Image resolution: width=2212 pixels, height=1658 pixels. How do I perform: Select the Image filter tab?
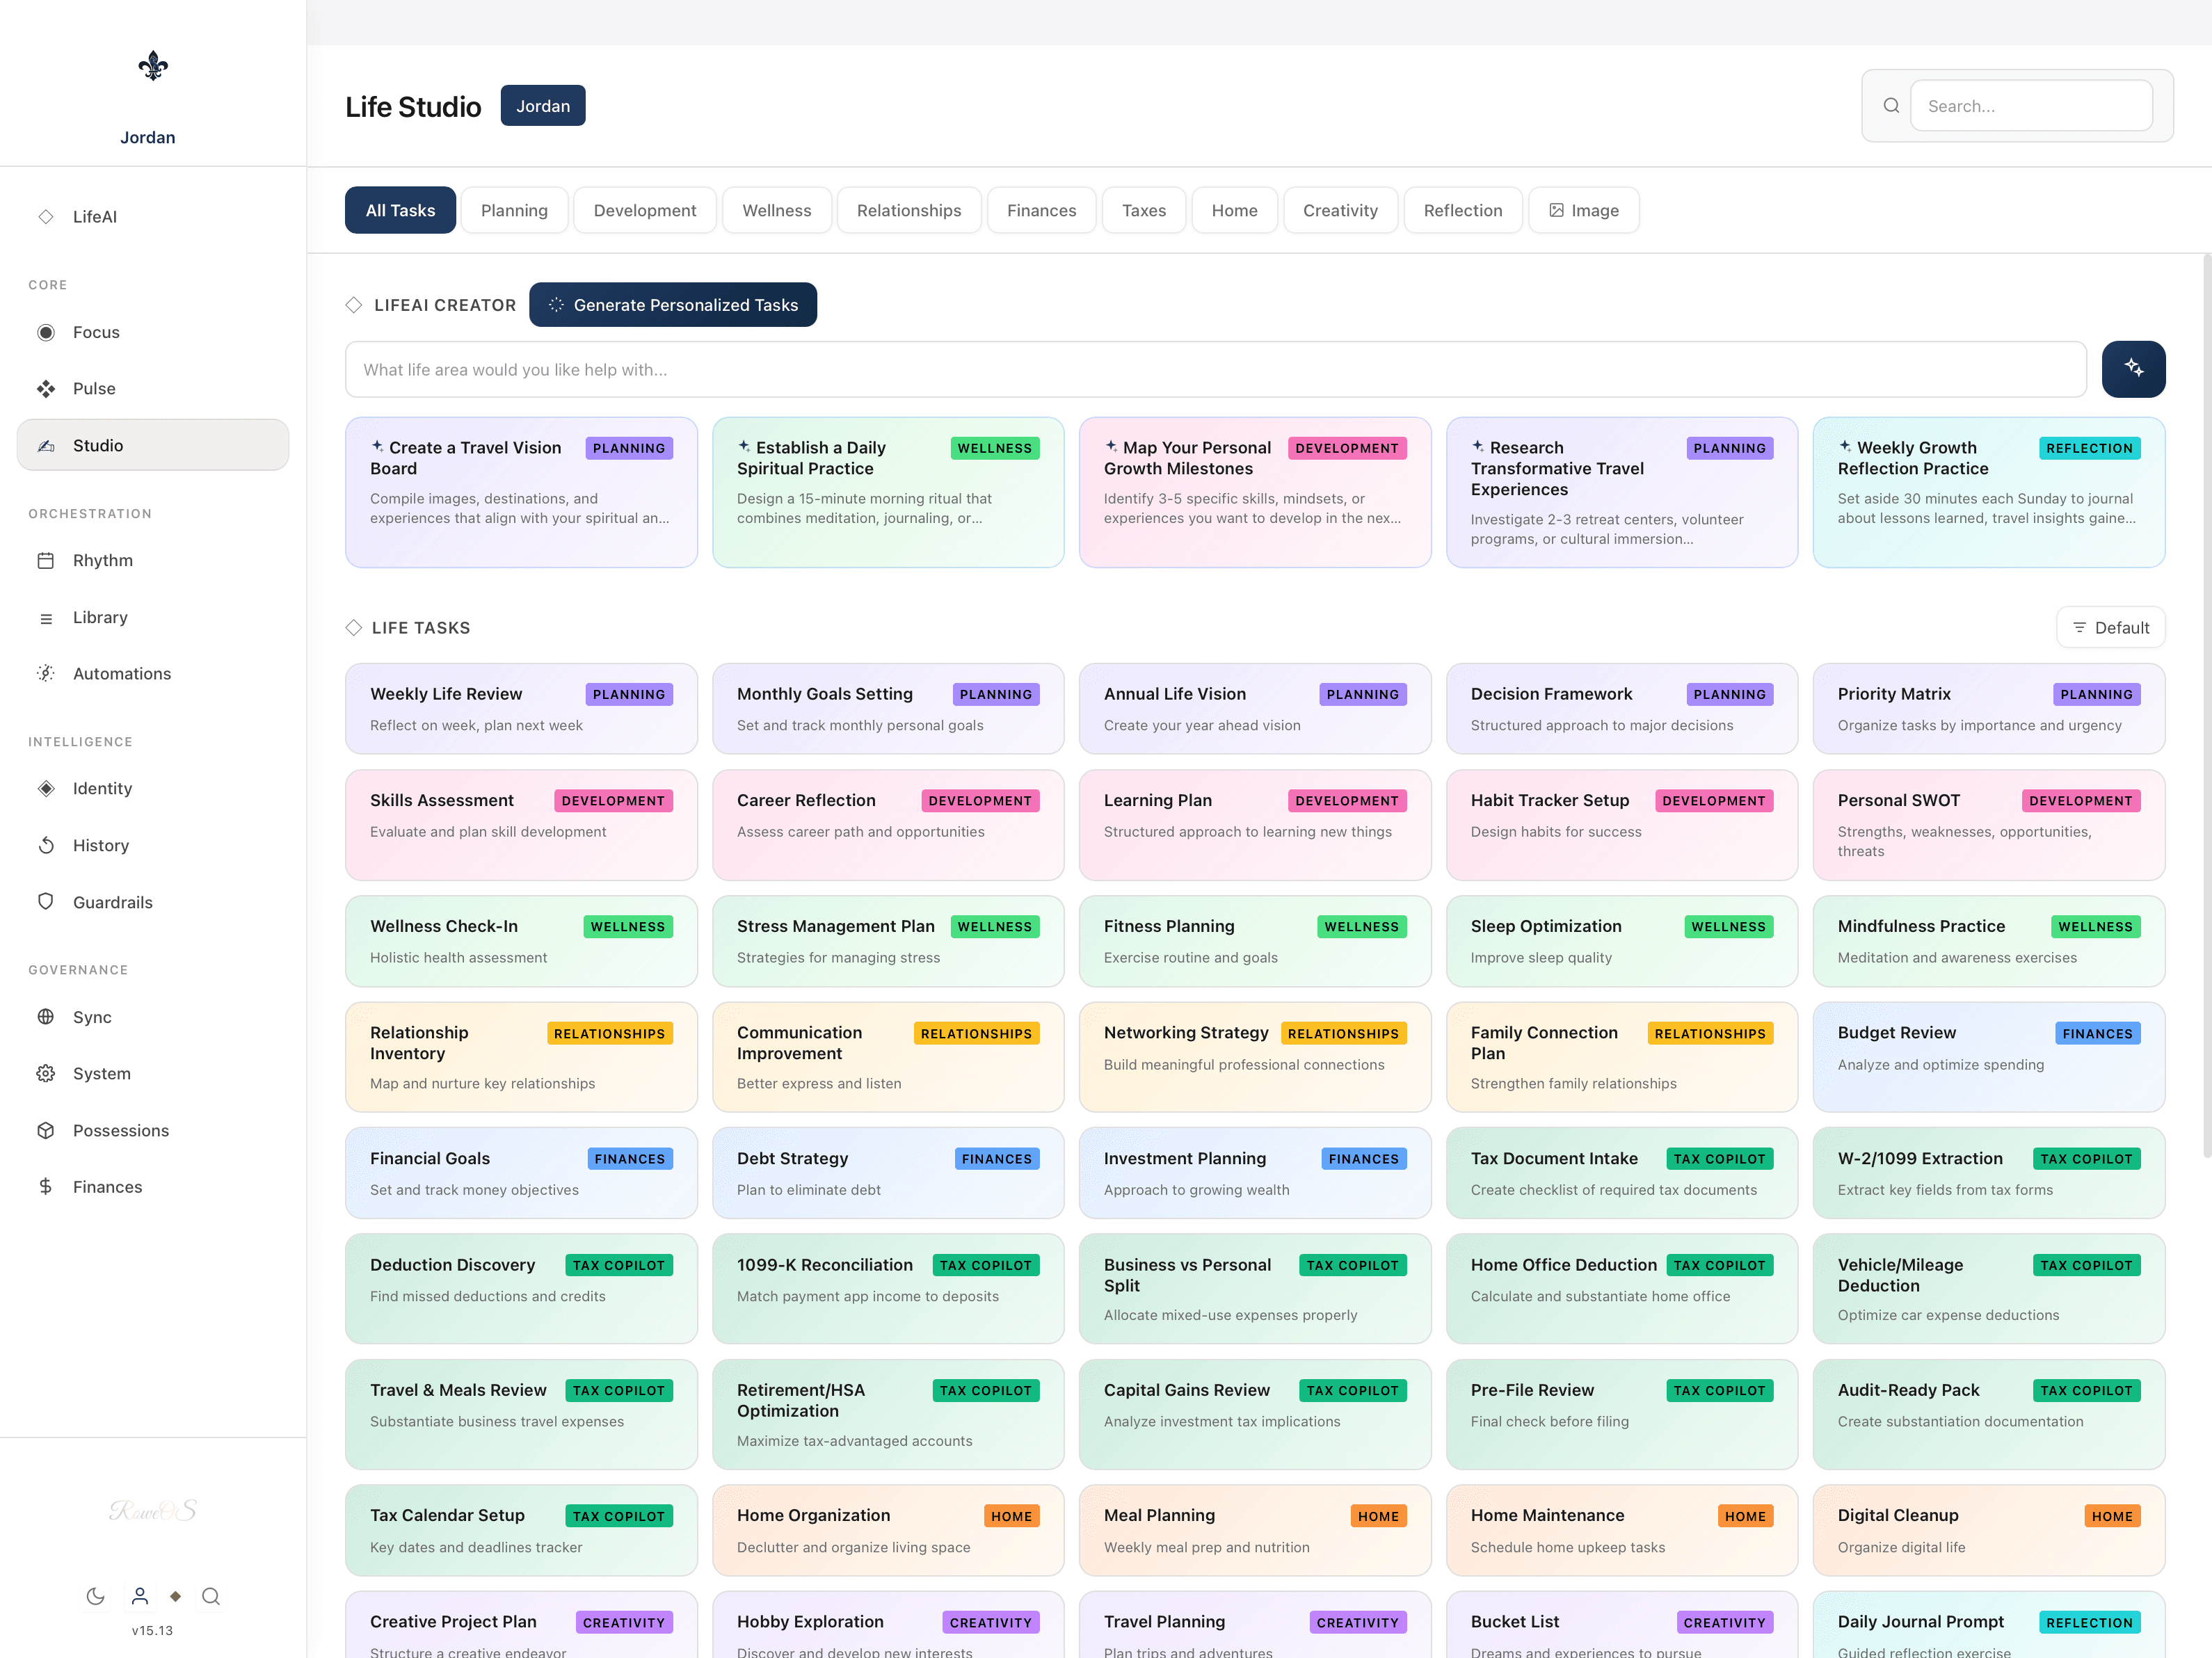coord(1583,210)
